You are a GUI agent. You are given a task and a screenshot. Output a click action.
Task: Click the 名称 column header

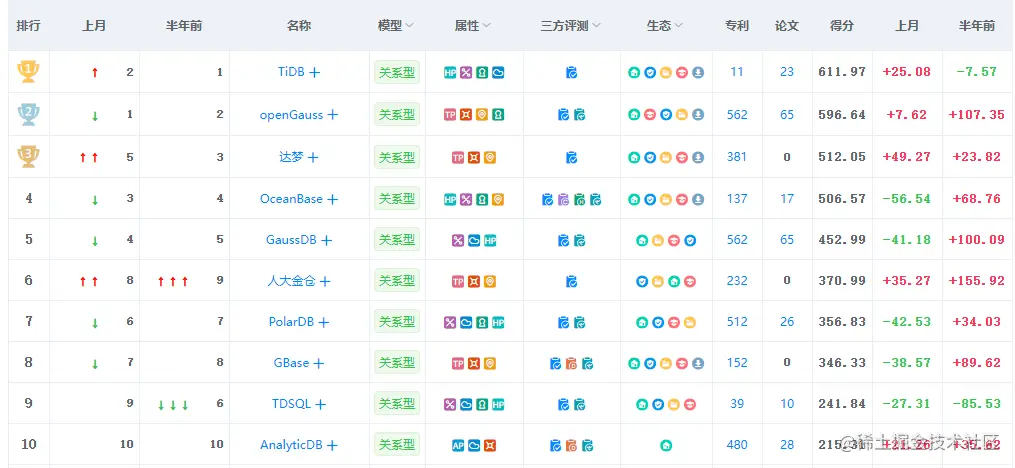(x=298, y=26)
